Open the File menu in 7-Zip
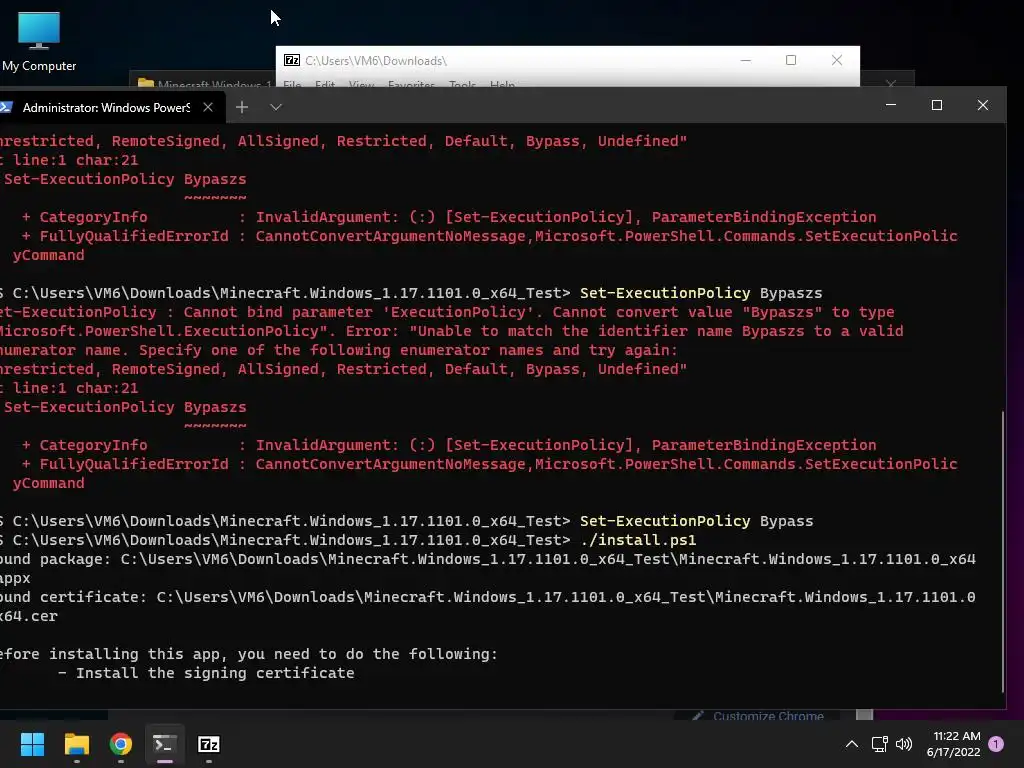This screenshot has height=768, width=1024. coord(292,84)
